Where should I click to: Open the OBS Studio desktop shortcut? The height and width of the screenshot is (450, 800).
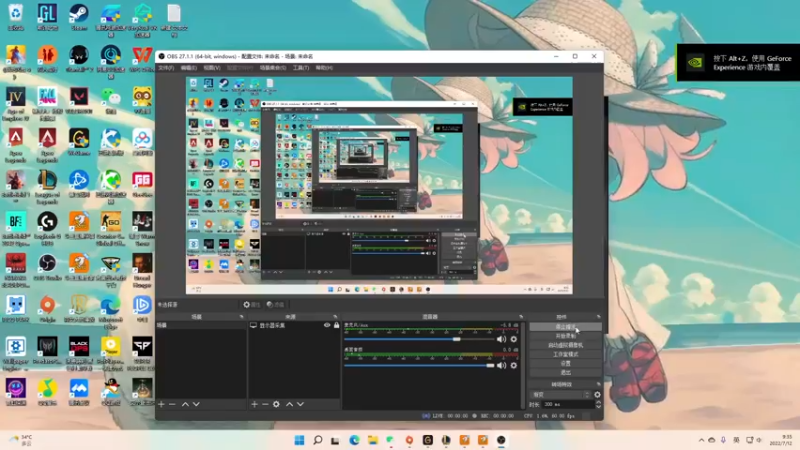[47, 268]
